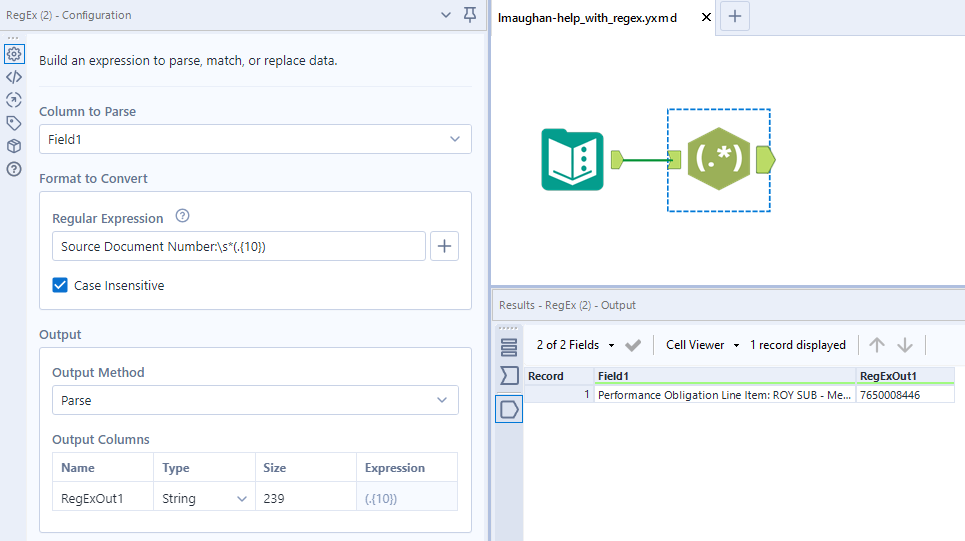The width and height of the screenshot is (965, 541).
Task: Open the XML code view icon
Action: pyautogui.click(x=14, y=77)
